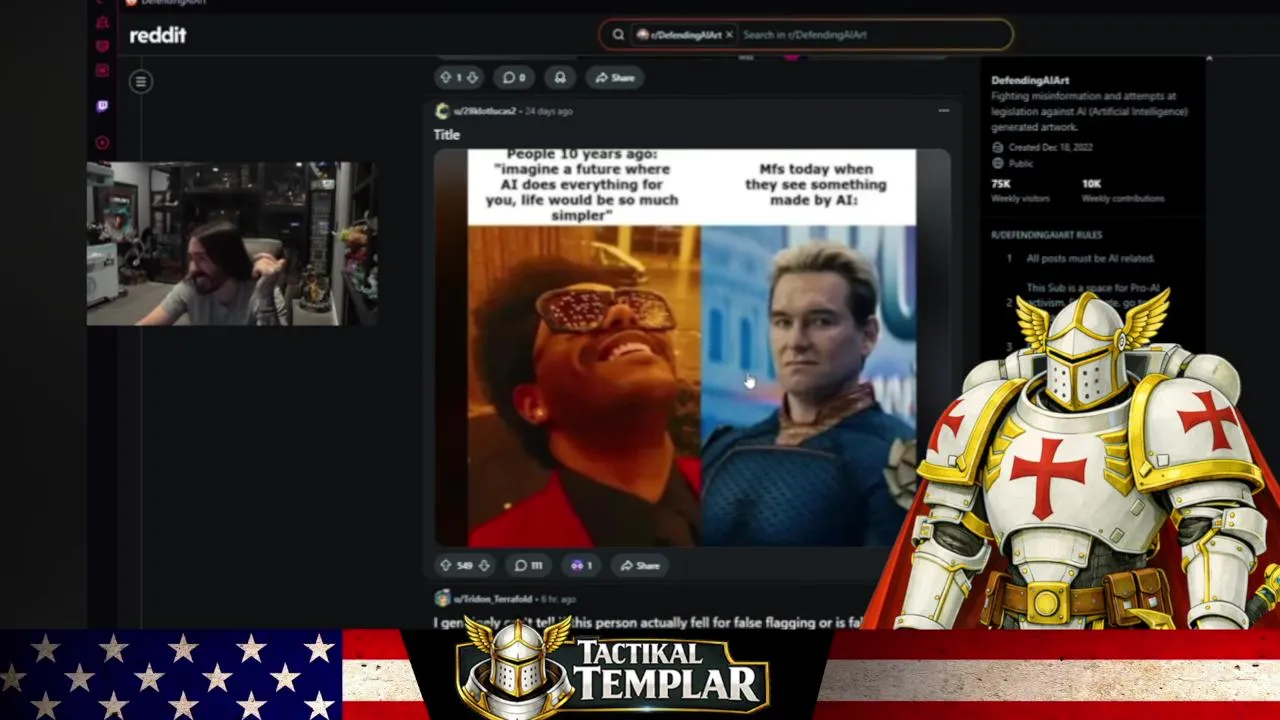
Task: Click the award button next to 0 comments
Action: [x=560, y=77]
